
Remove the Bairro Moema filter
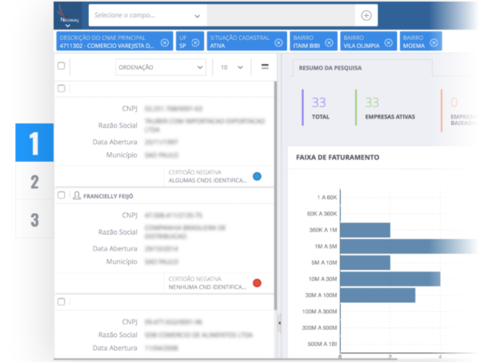(x=434, y=43)
